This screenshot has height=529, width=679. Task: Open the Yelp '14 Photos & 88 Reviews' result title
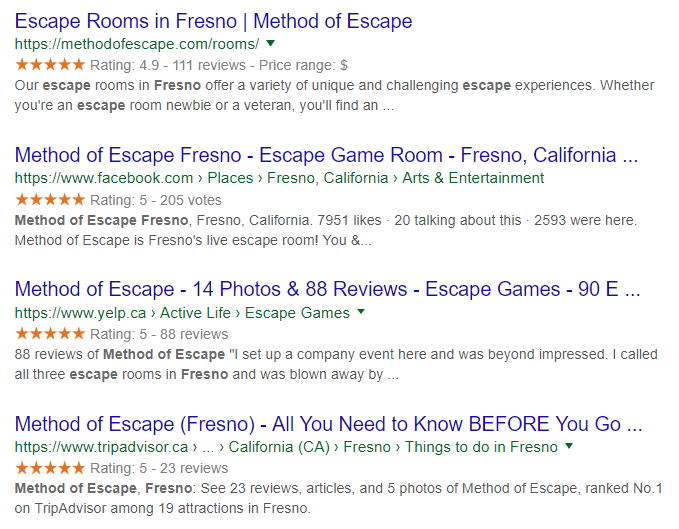(x=326, y=289)
